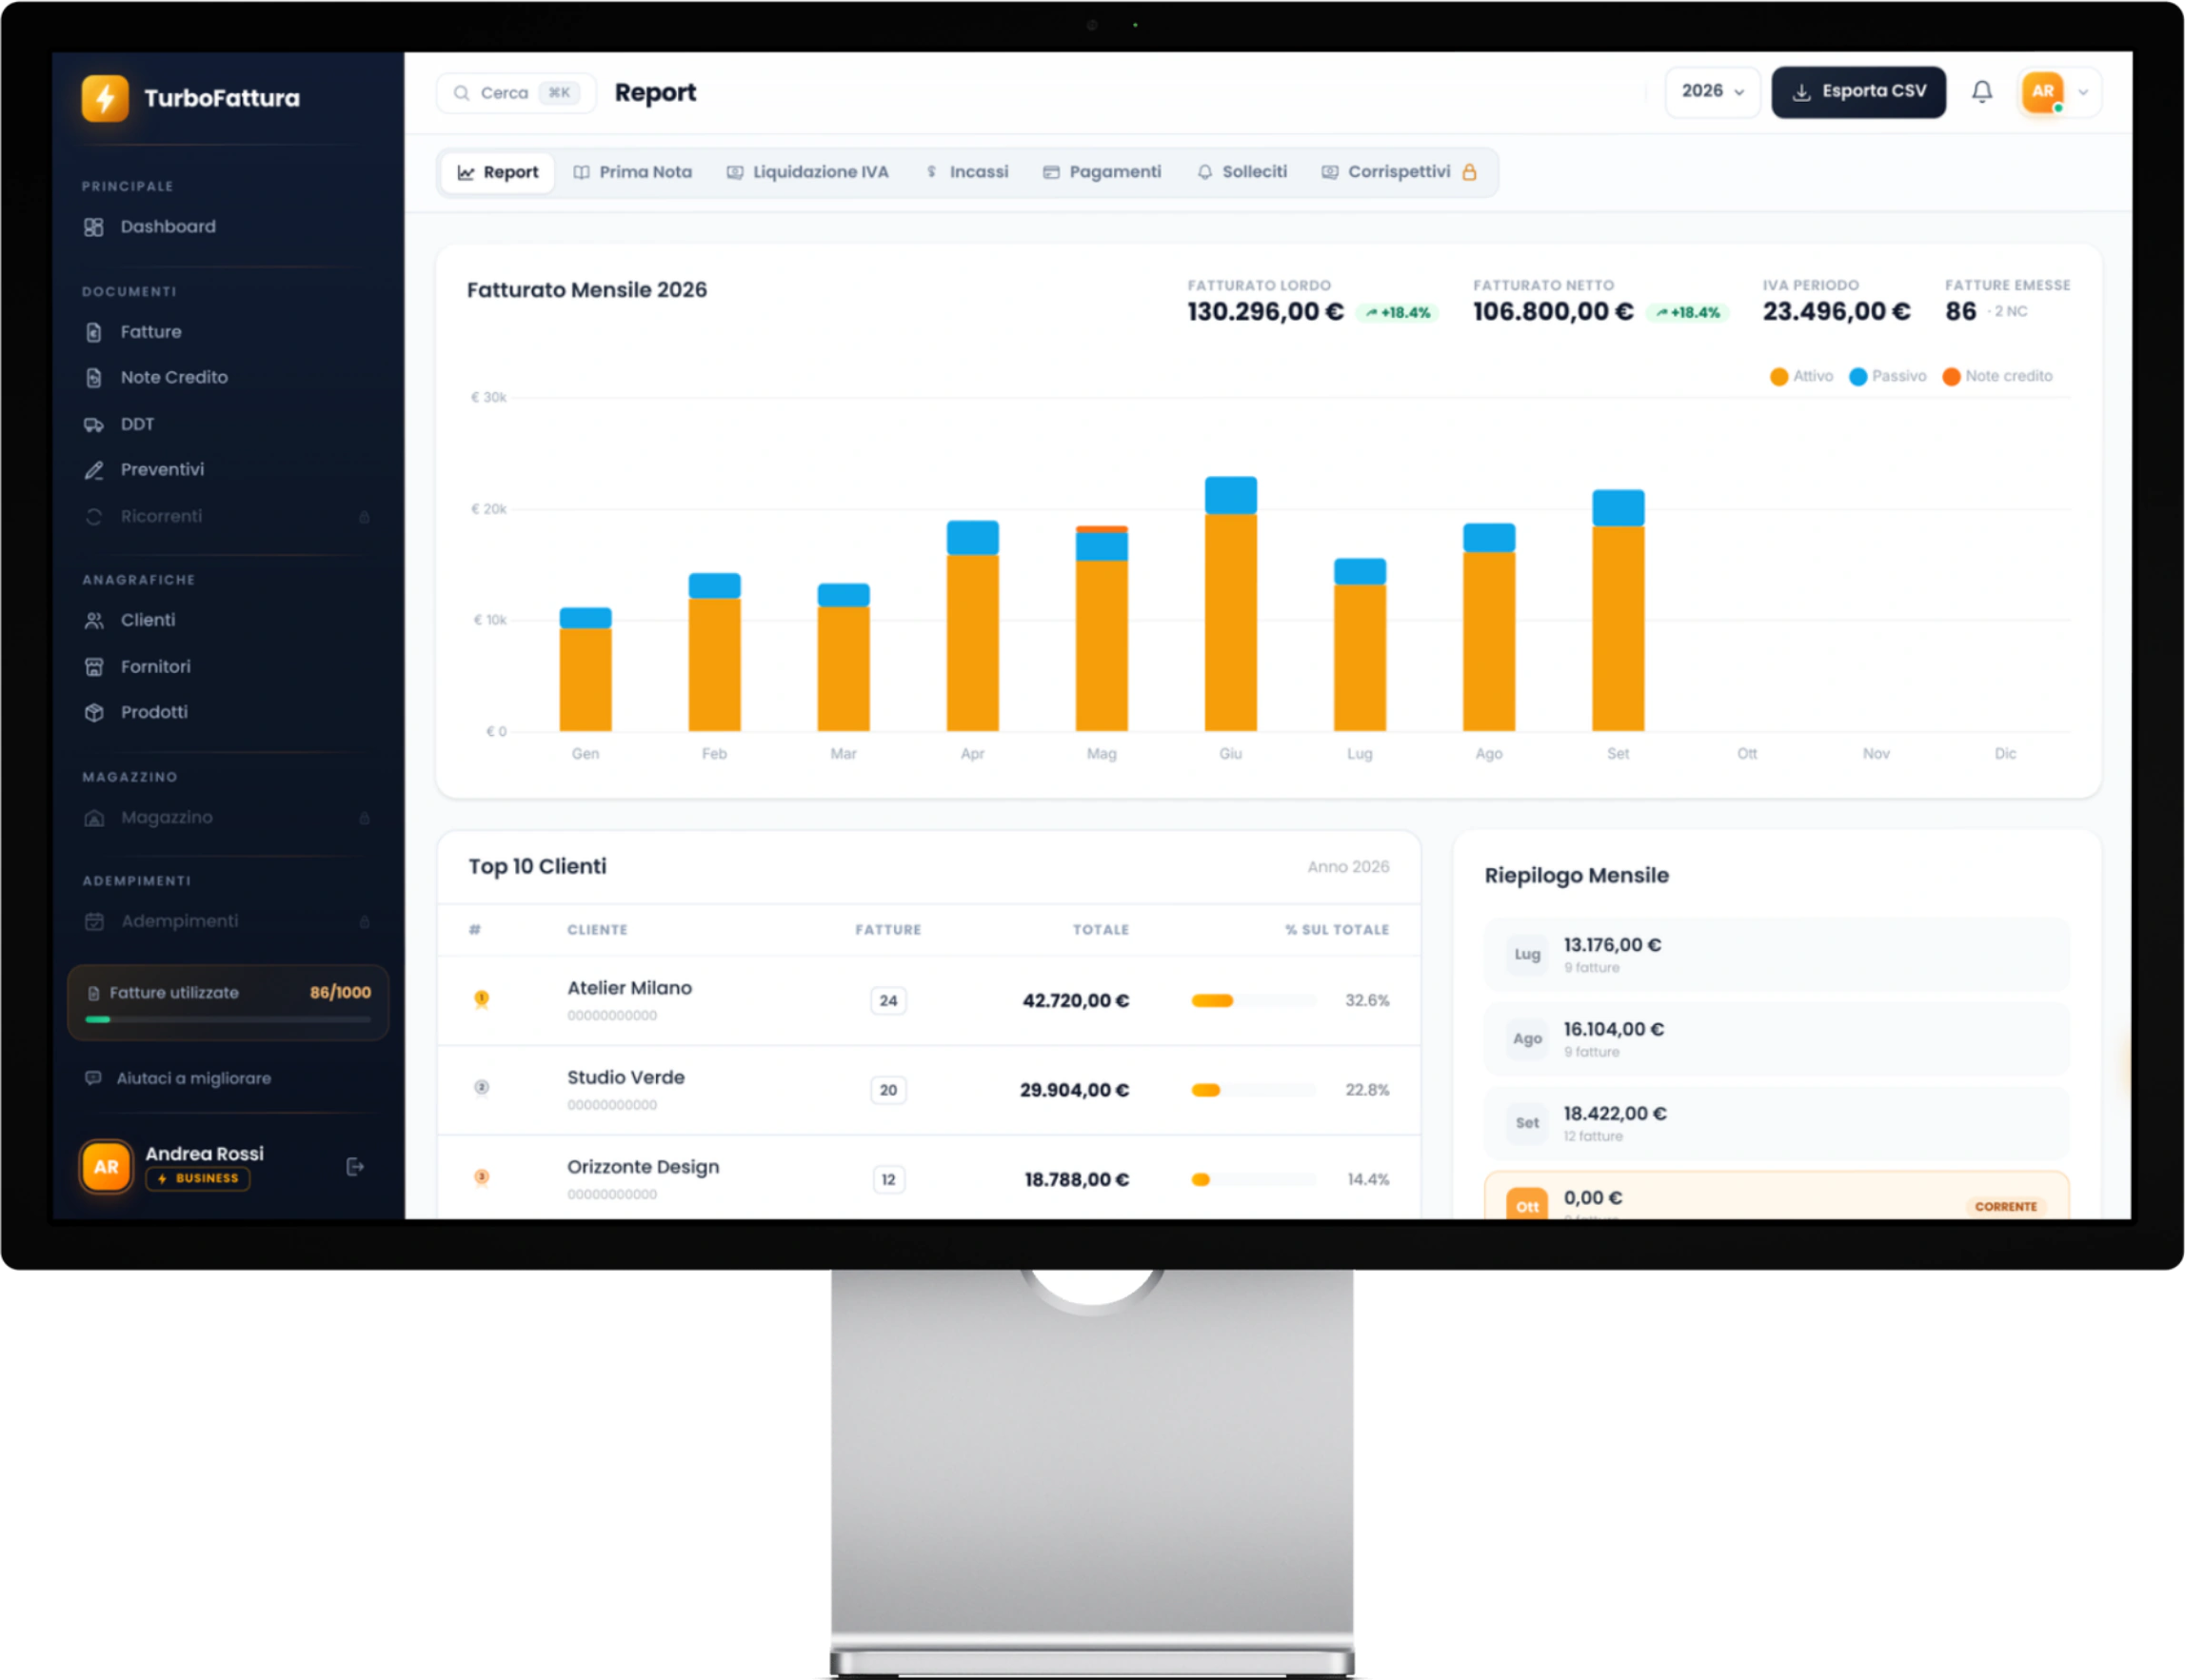Click the locked Adempimenti entry

[x=228, y=922]
